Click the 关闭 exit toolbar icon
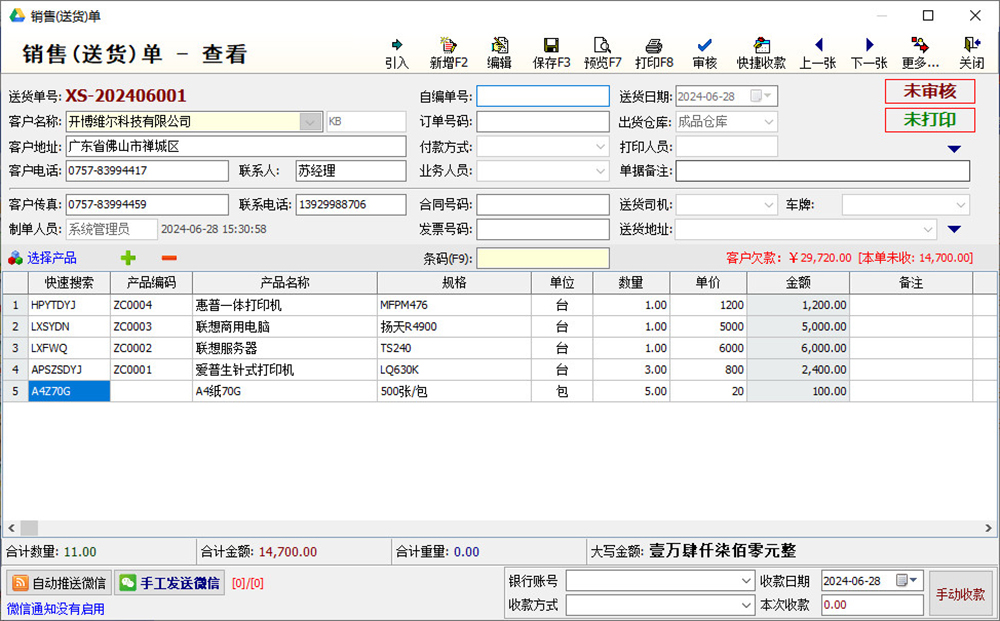The height and width of the screenshot is (621, 1000). pyautogui.click(x=971, y=53)
